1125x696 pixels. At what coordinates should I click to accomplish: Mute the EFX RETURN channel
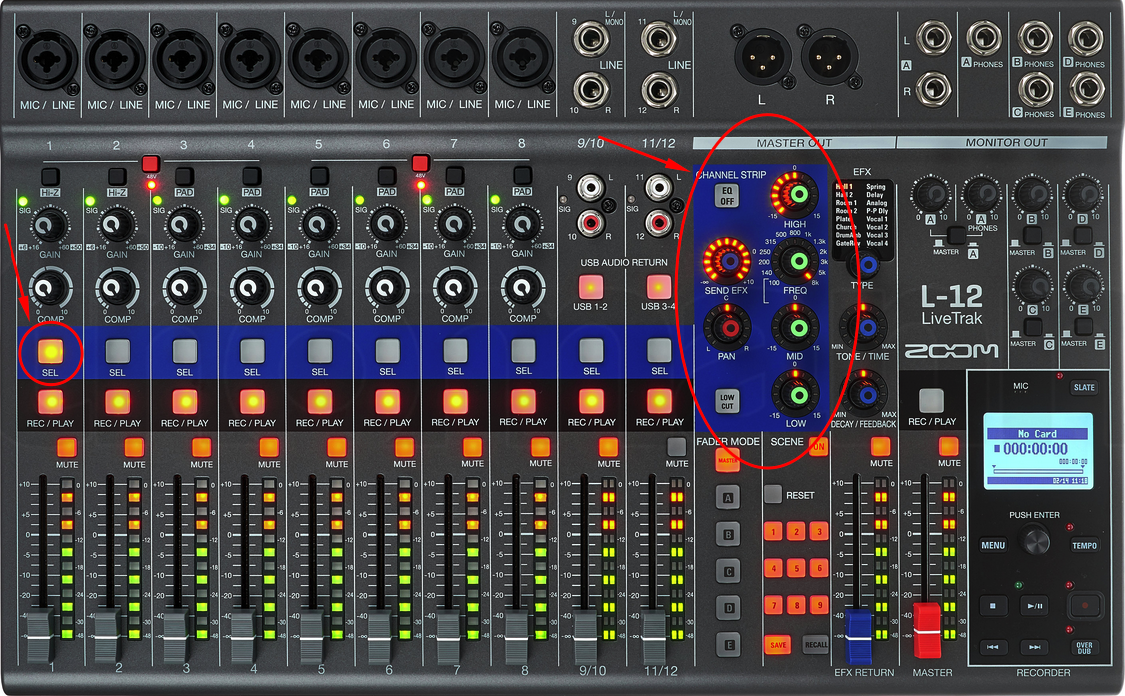[x=881, y=447]
